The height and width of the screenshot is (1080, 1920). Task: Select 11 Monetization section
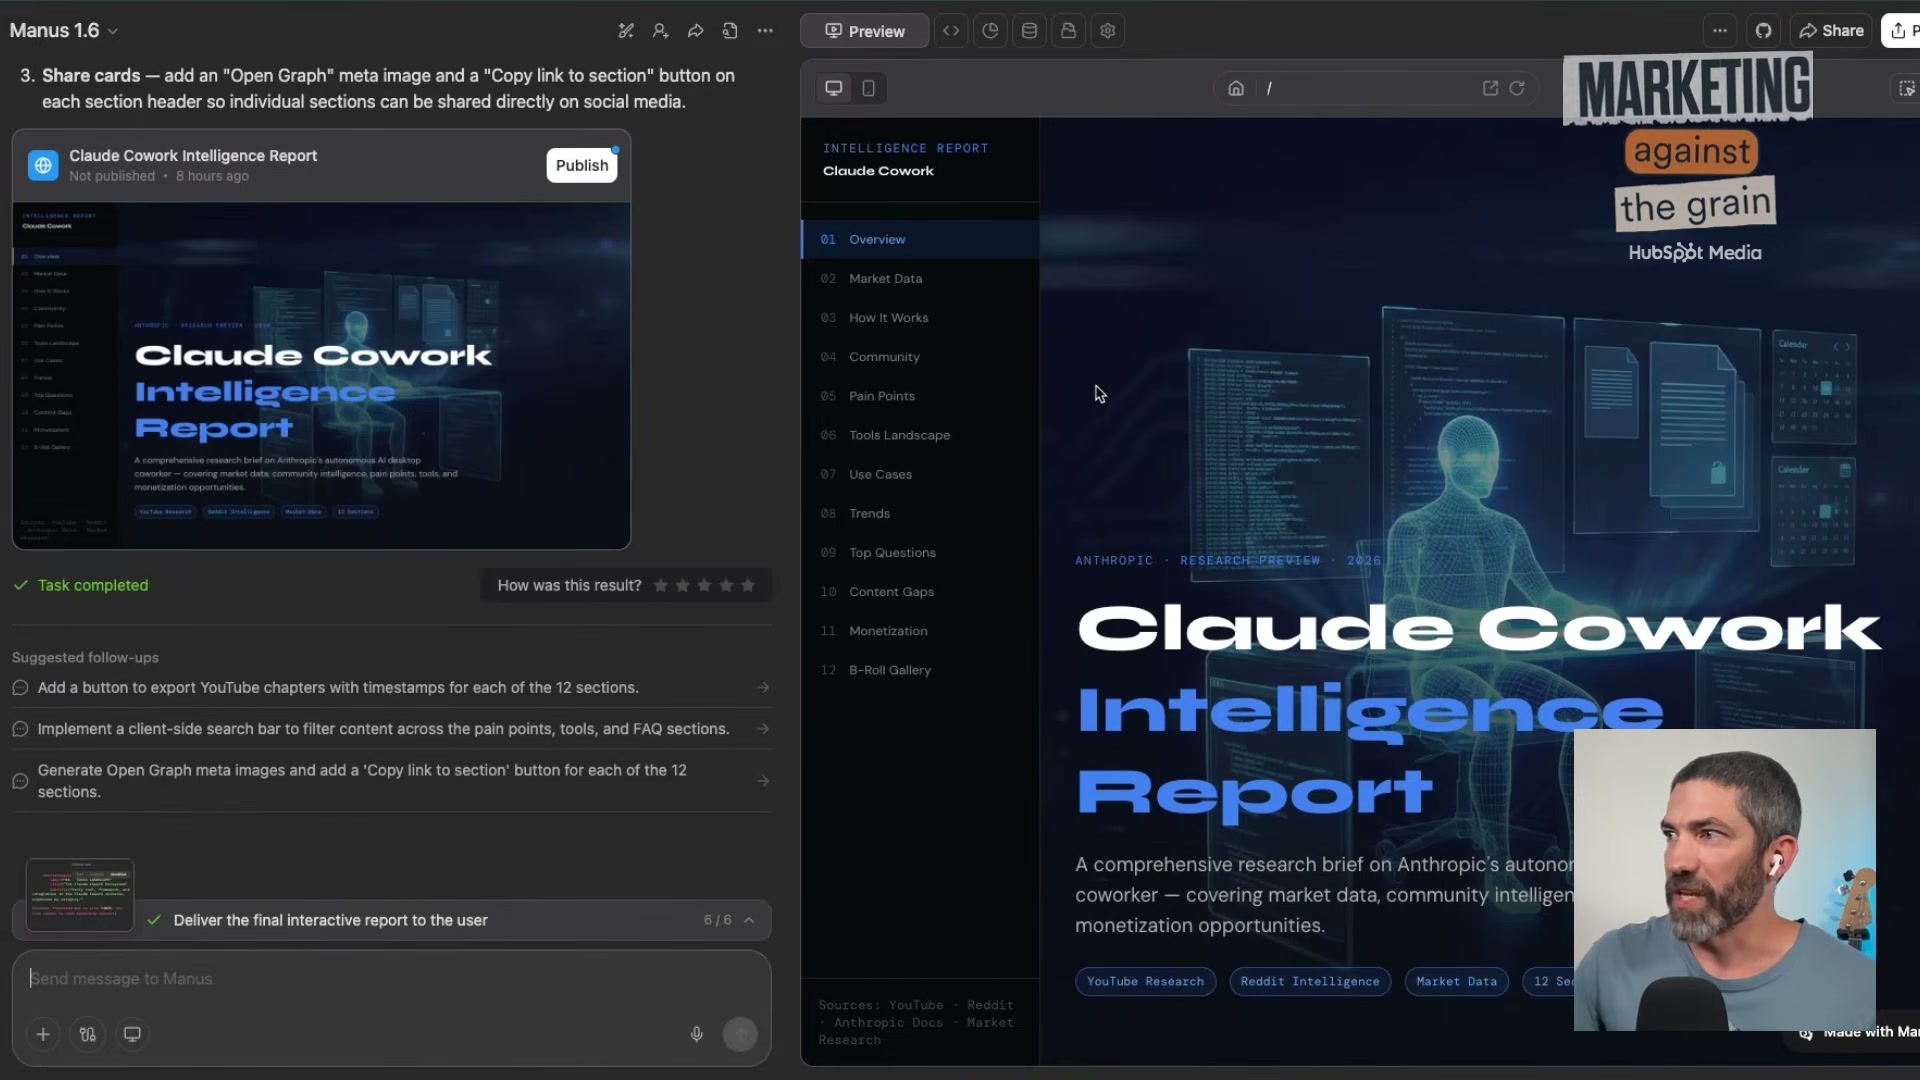920,631
